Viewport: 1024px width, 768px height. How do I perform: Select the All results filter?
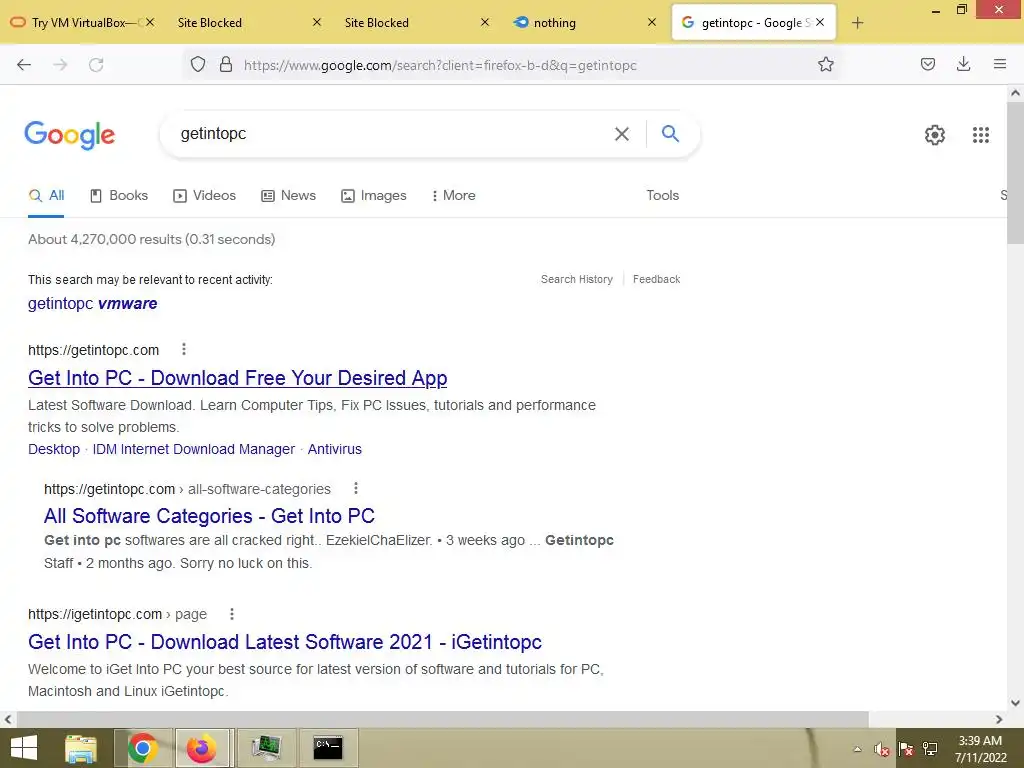point(46,195)
